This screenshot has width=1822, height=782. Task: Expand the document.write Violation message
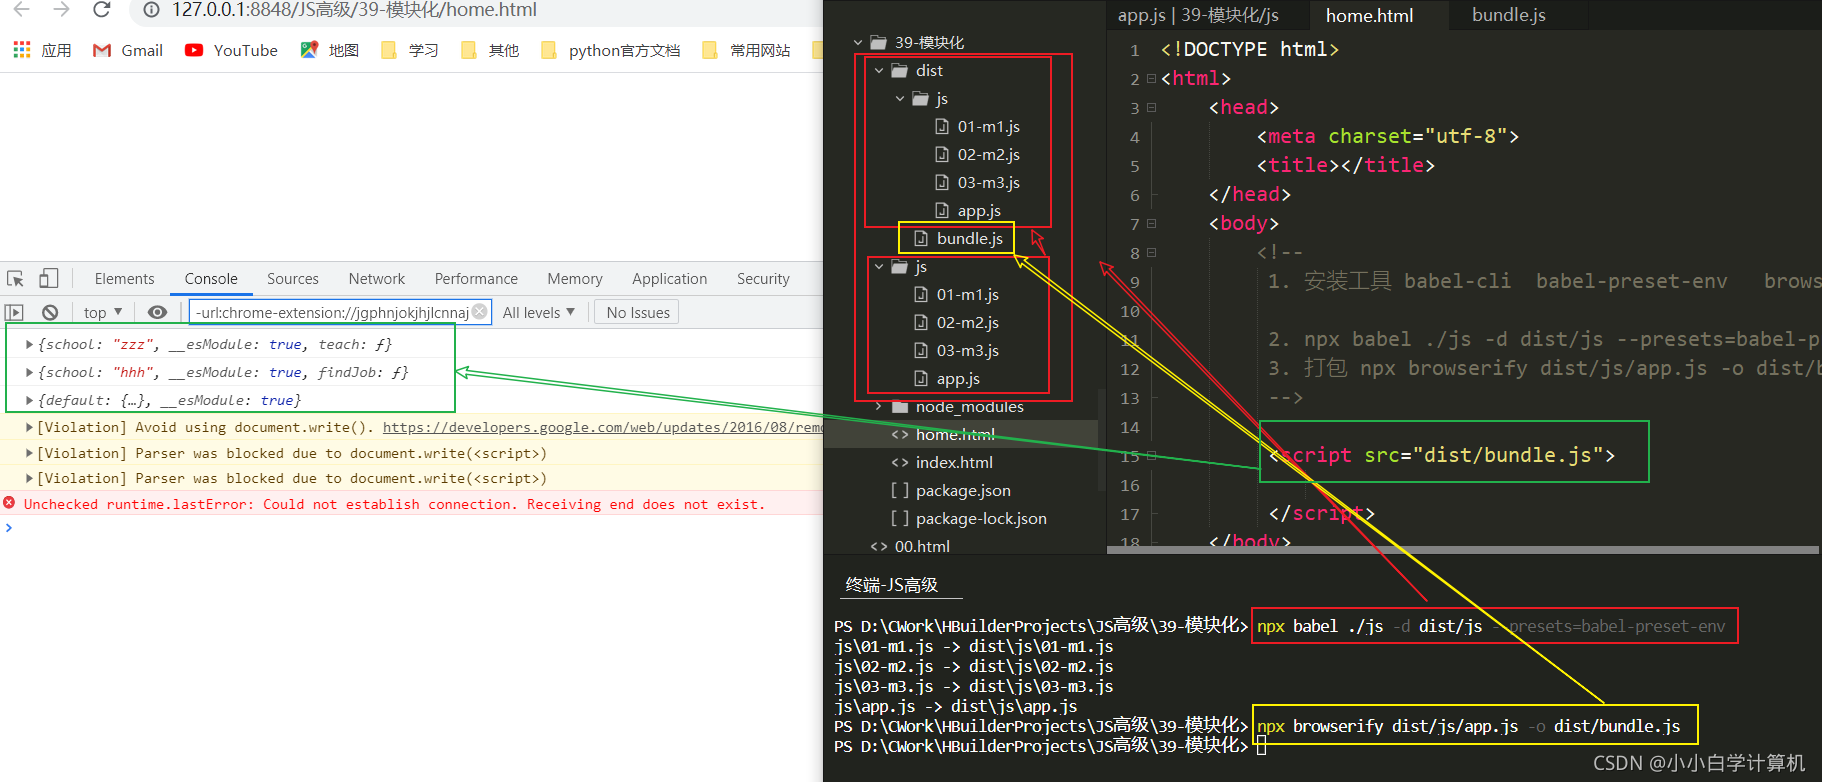pyautogui.click(x=29, y=427)
